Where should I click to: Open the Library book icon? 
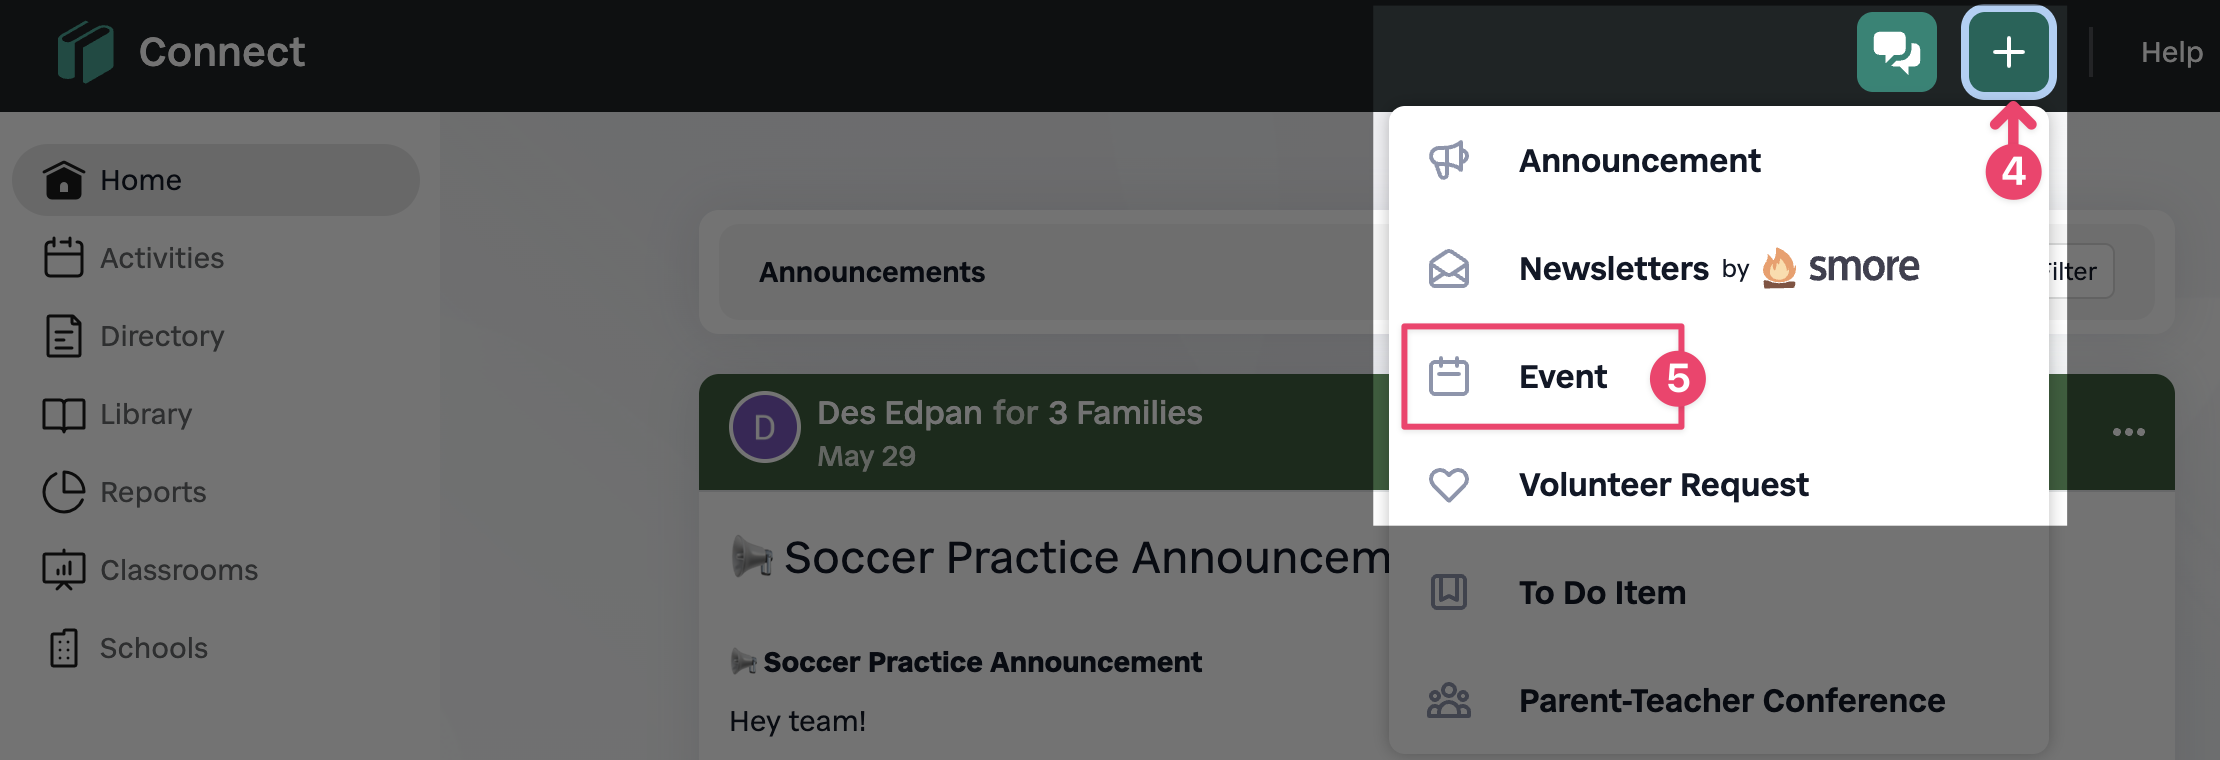64,414
